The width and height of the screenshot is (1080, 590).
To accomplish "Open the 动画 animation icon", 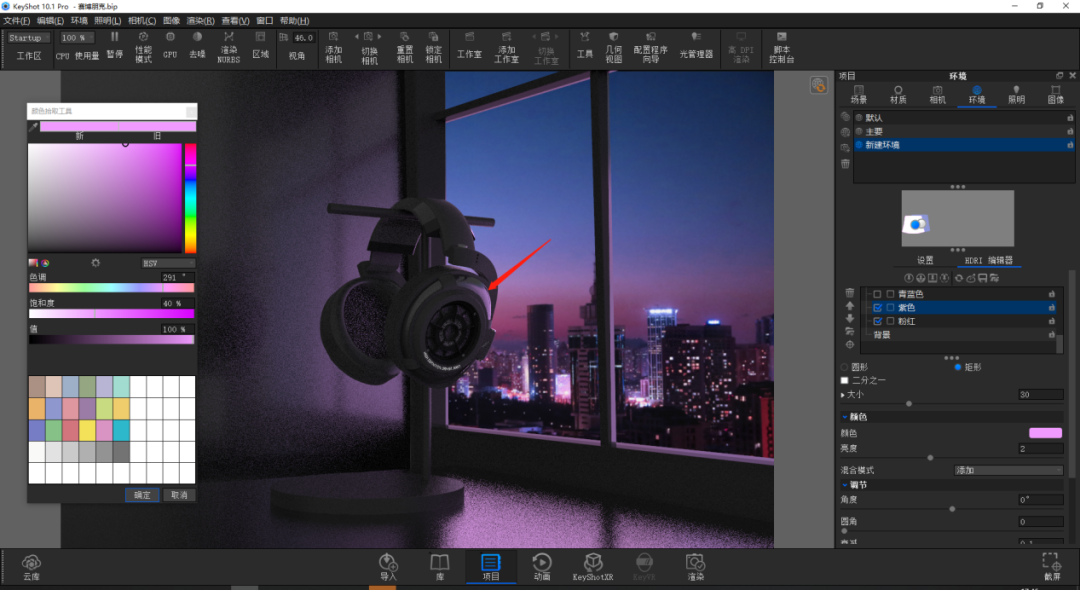I will coord(542,567).
